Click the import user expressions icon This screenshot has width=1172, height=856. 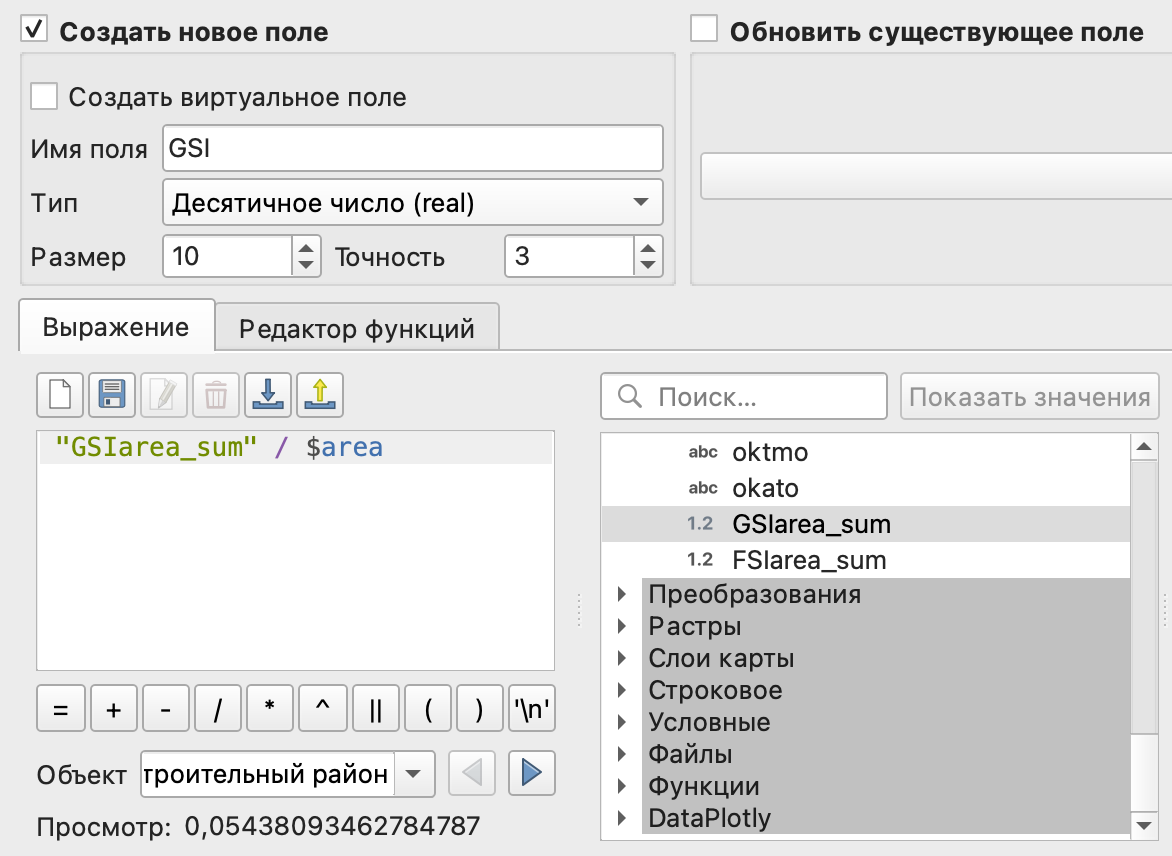[267, 395]
